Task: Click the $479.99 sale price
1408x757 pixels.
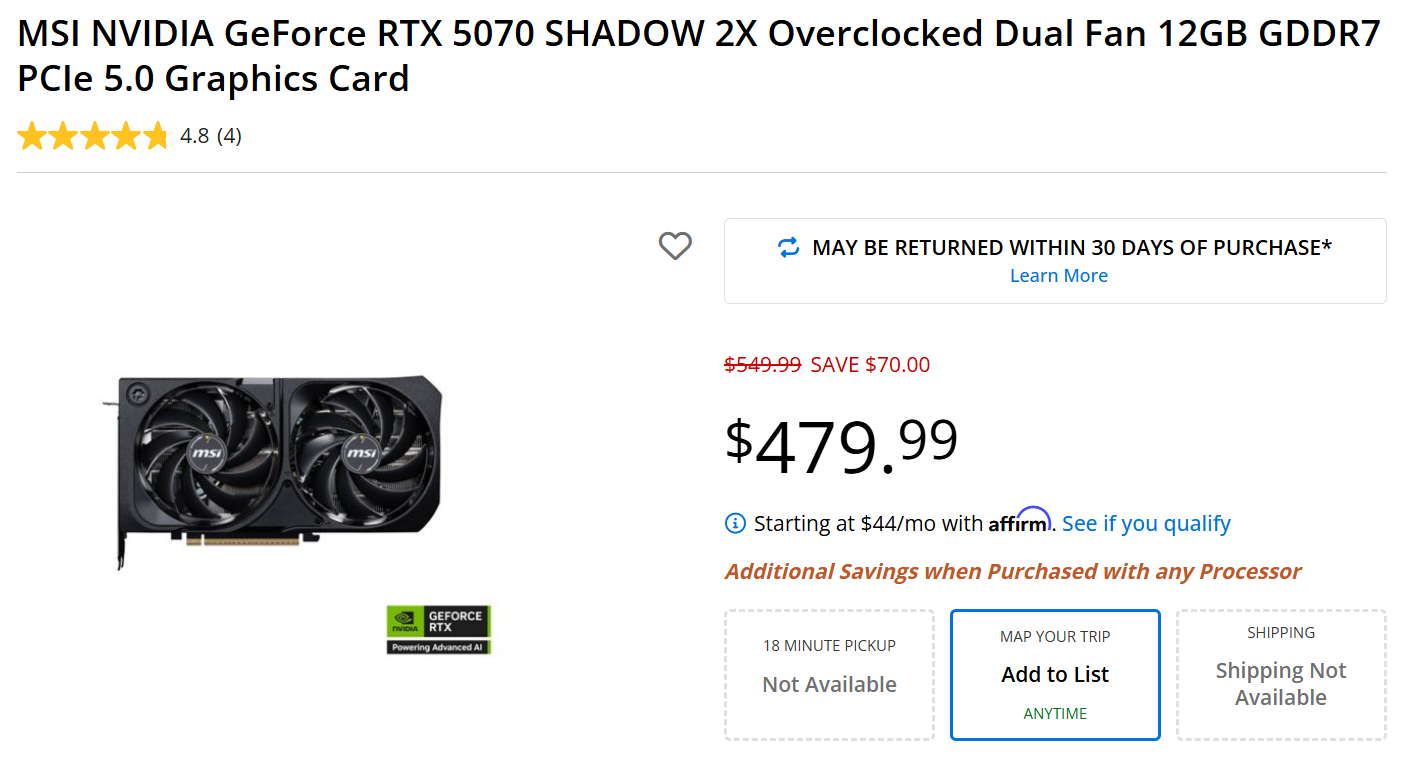Action: 841,445
